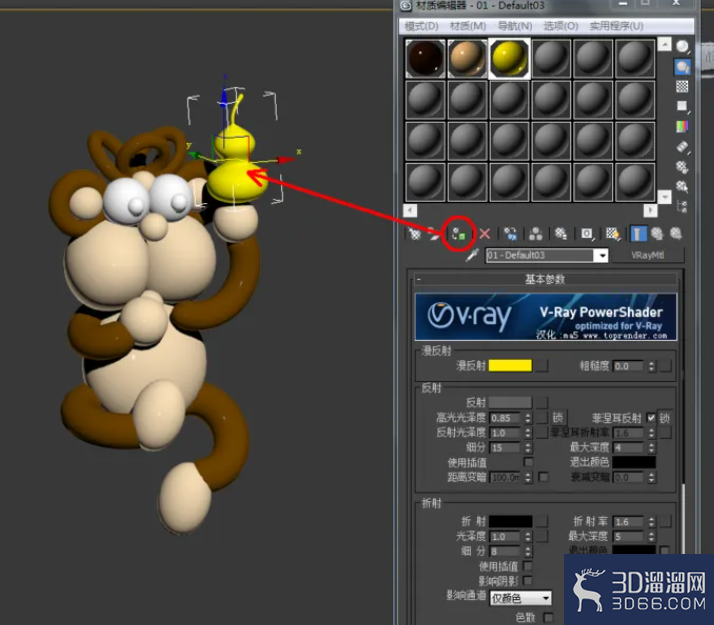The height and width of the screenshot is (625, 714).
Task: Click the Make Preview film icon
Action: coord(682,147)
